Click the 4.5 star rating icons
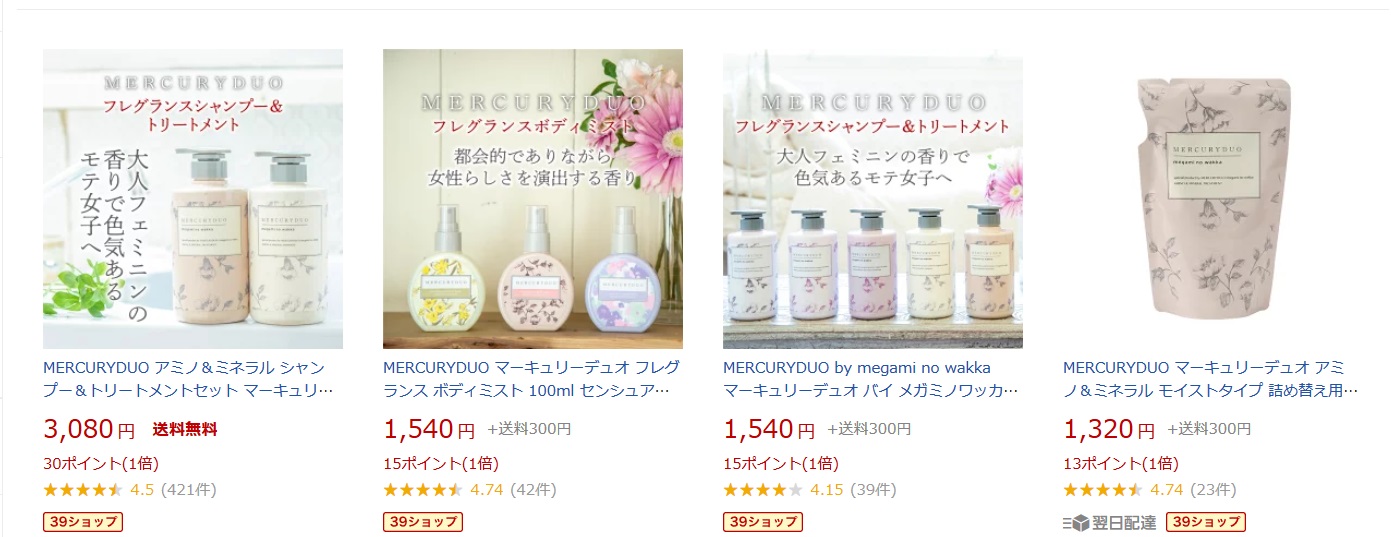Screen dimensions: 1391x537 (x=83, y=490)
